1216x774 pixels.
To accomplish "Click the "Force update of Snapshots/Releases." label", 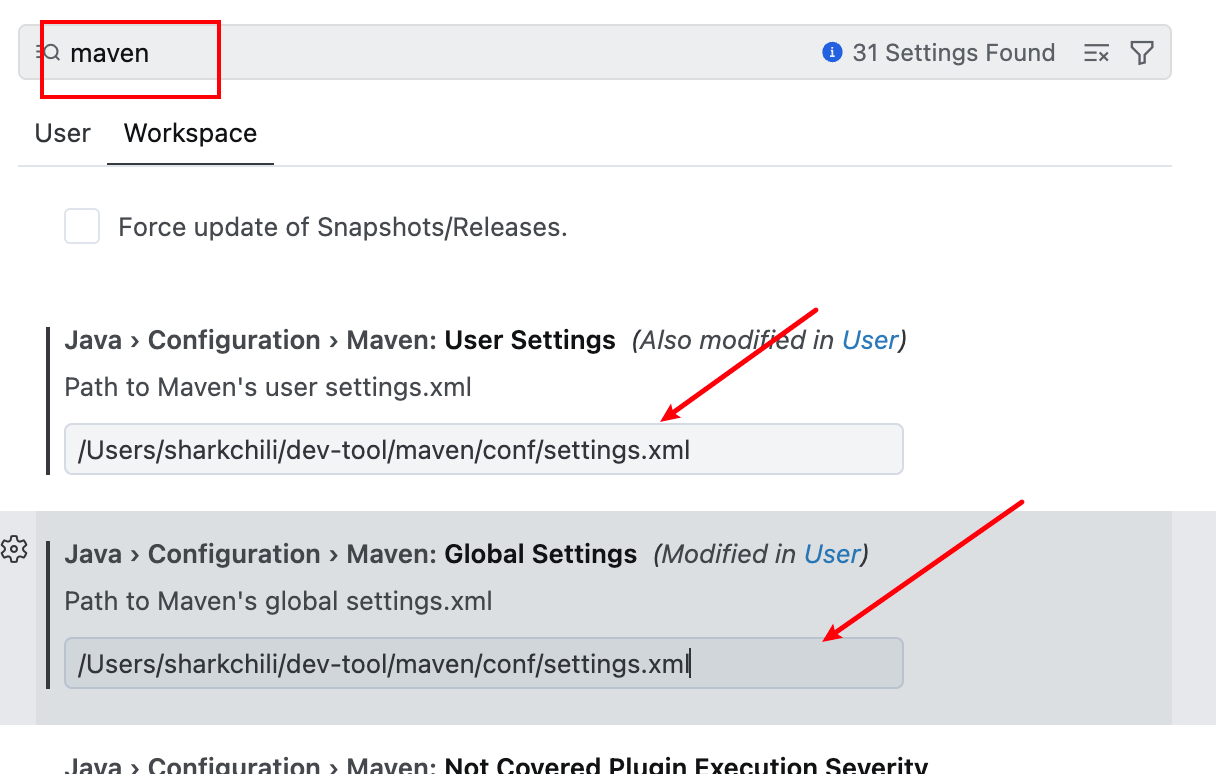I will click(x=343, y=227).
